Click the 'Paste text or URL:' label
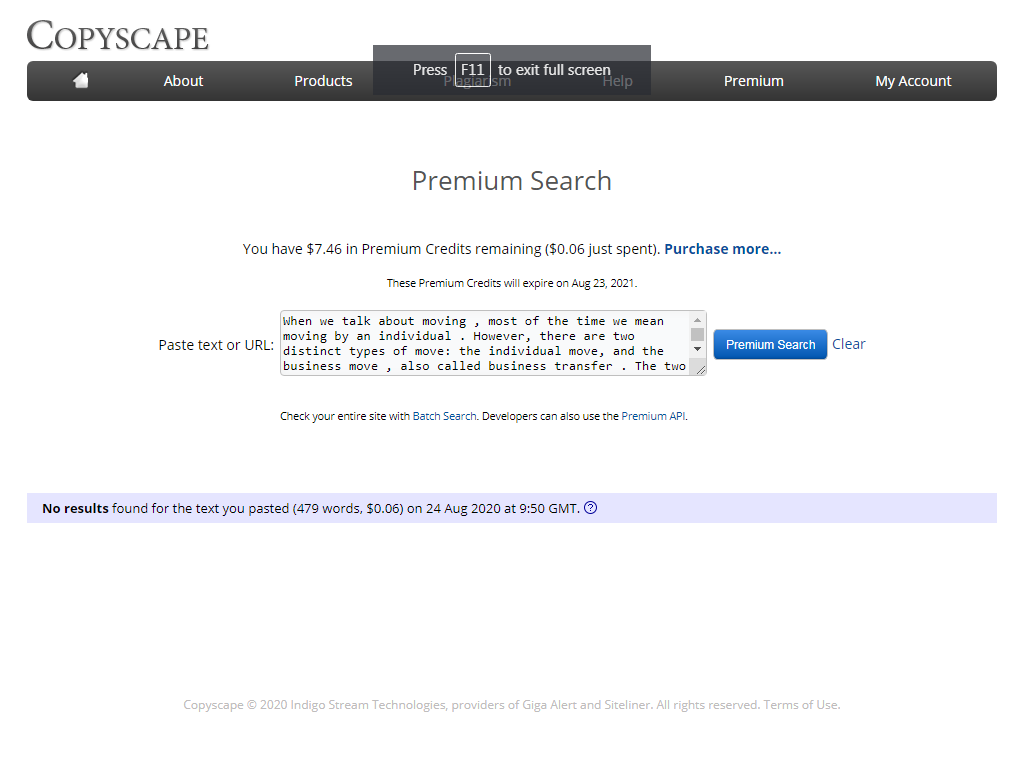Screen dimensions: 1024x768 click(216, 345)
